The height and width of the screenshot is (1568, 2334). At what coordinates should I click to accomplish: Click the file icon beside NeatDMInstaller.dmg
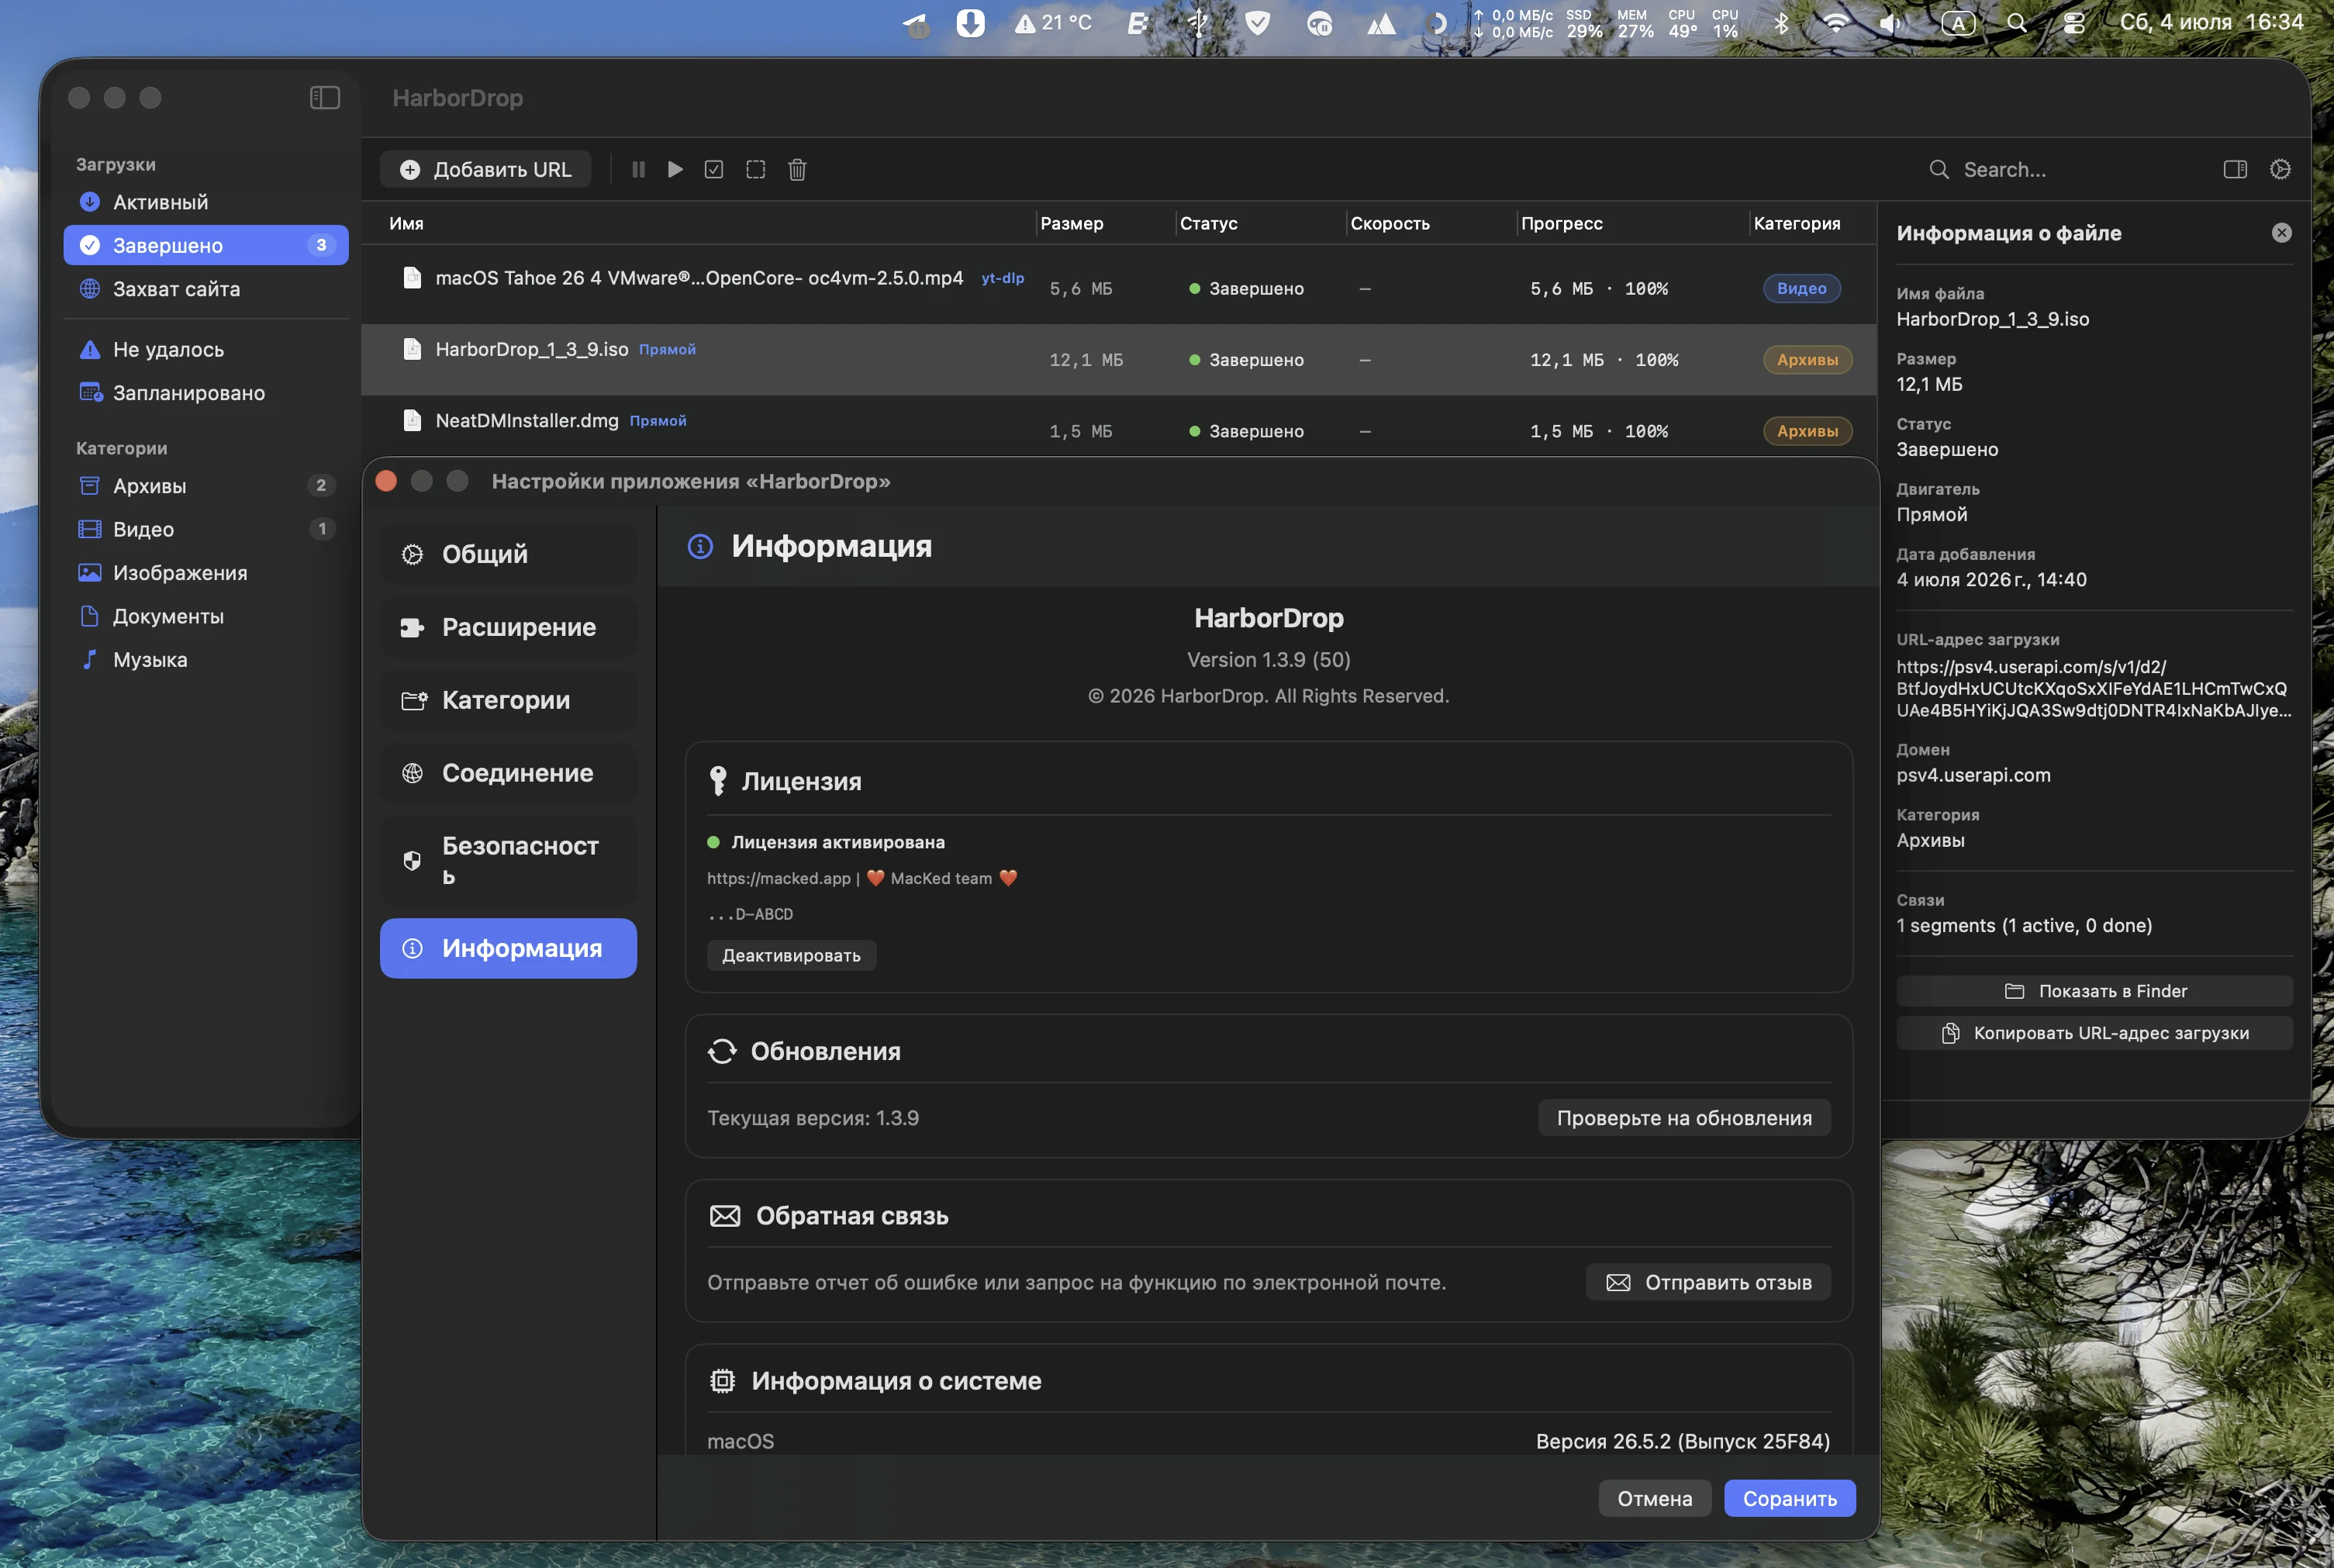point(411,420)
